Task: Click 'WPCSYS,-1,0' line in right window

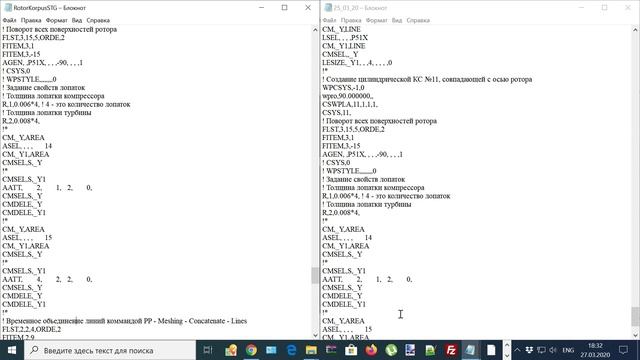Action: 343,87
